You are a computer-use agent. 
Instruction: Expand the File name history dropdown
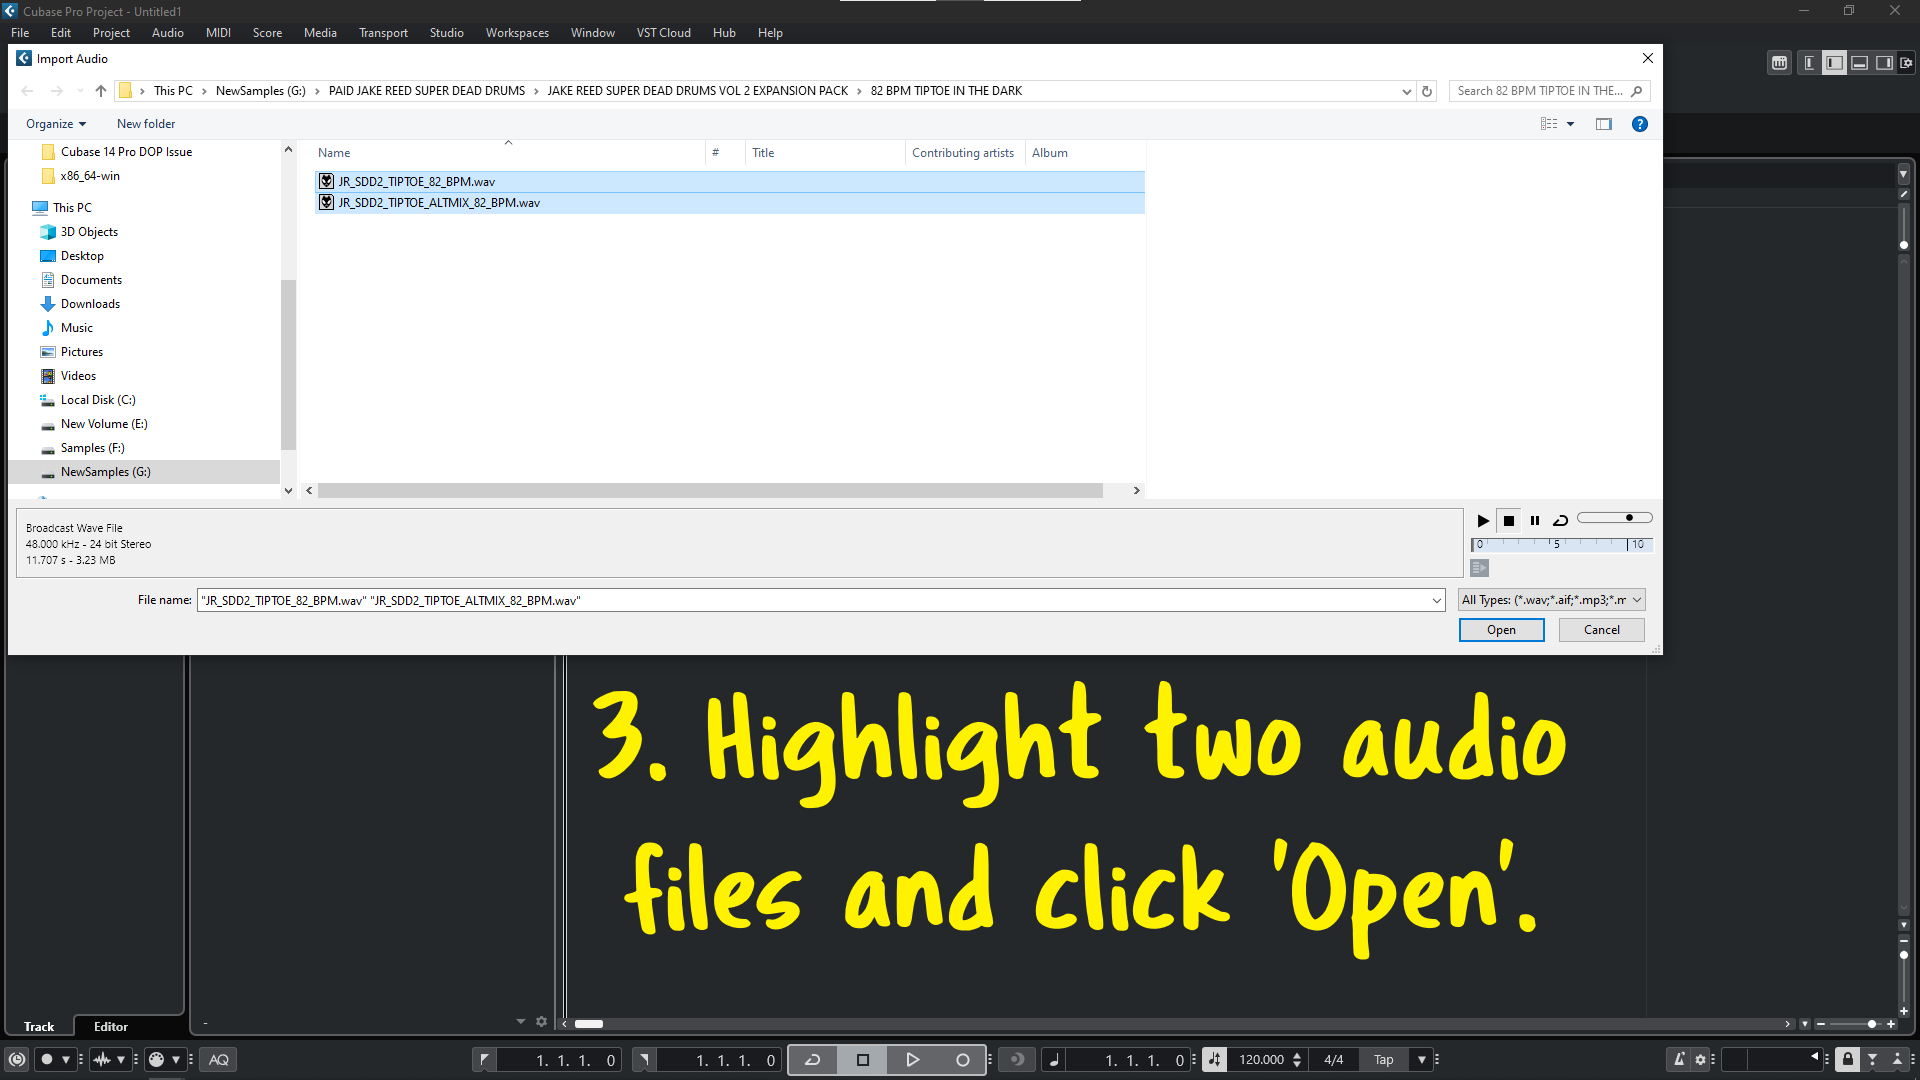[1436, 600]
